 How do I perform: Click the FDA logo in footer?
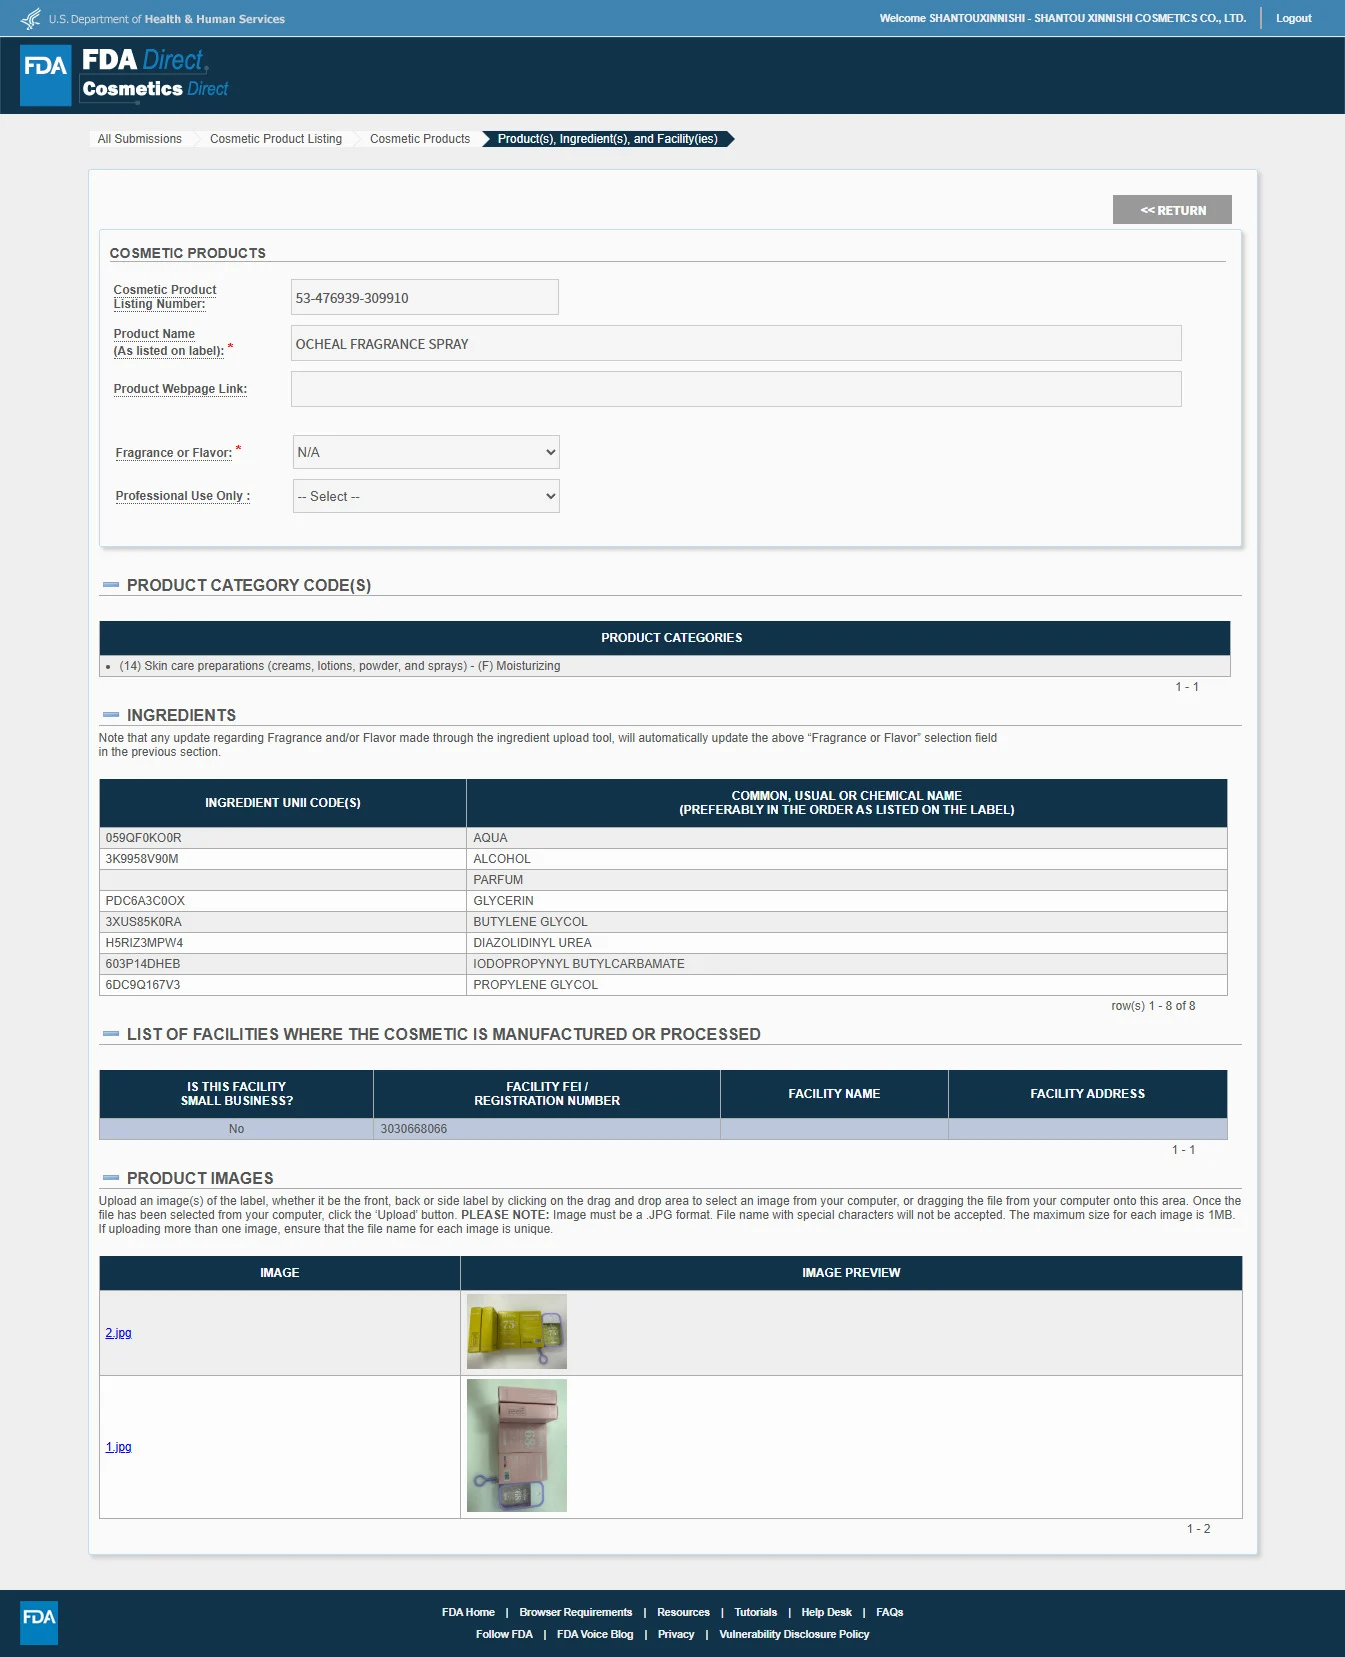pyautogui.click(x=39, y=1622)
